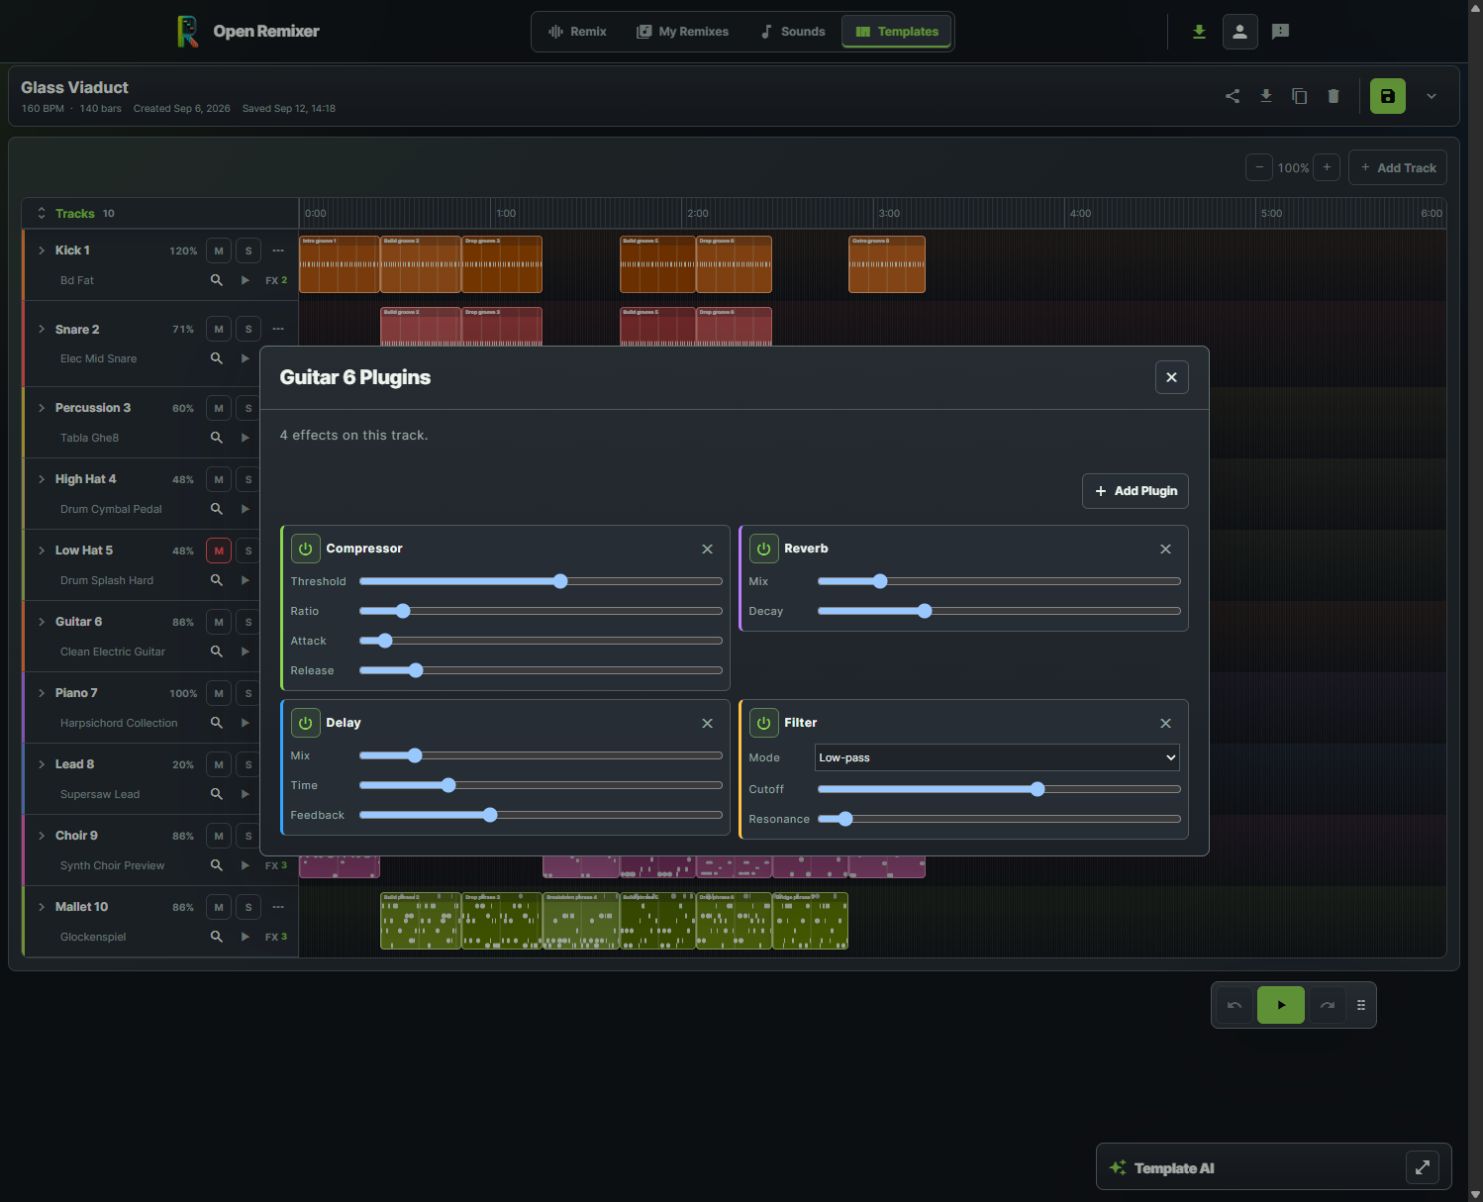Click the Compressor Threshold slider handle
Screen dimensions: 1483x1202
coord(560,581)
